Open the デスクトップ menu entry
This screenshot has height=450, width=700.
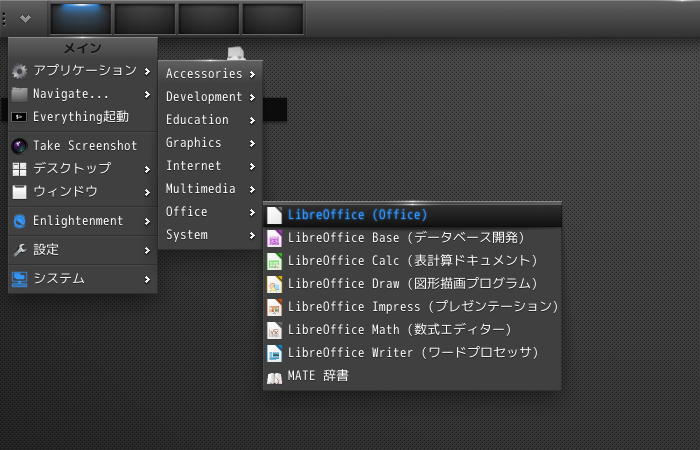click(x=83, y=169)
